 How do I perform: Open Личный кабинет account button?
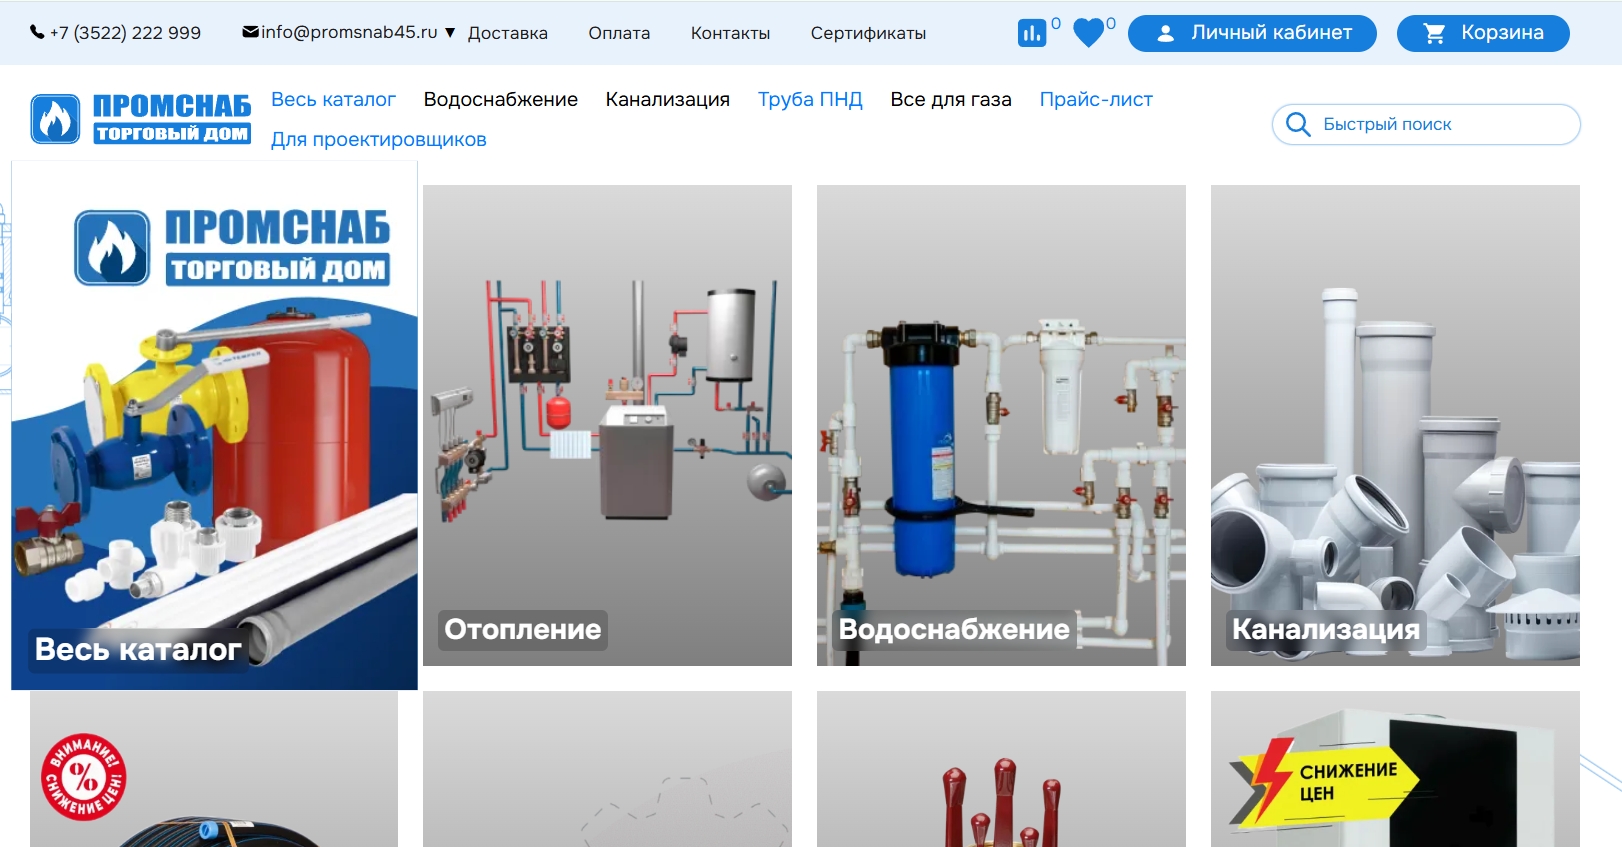1252,33
